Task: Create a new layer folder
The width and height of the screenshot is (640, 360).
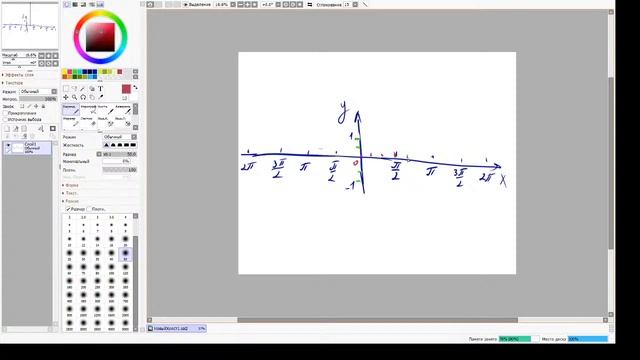Action: pyautogui.click(x=24, y=129)
